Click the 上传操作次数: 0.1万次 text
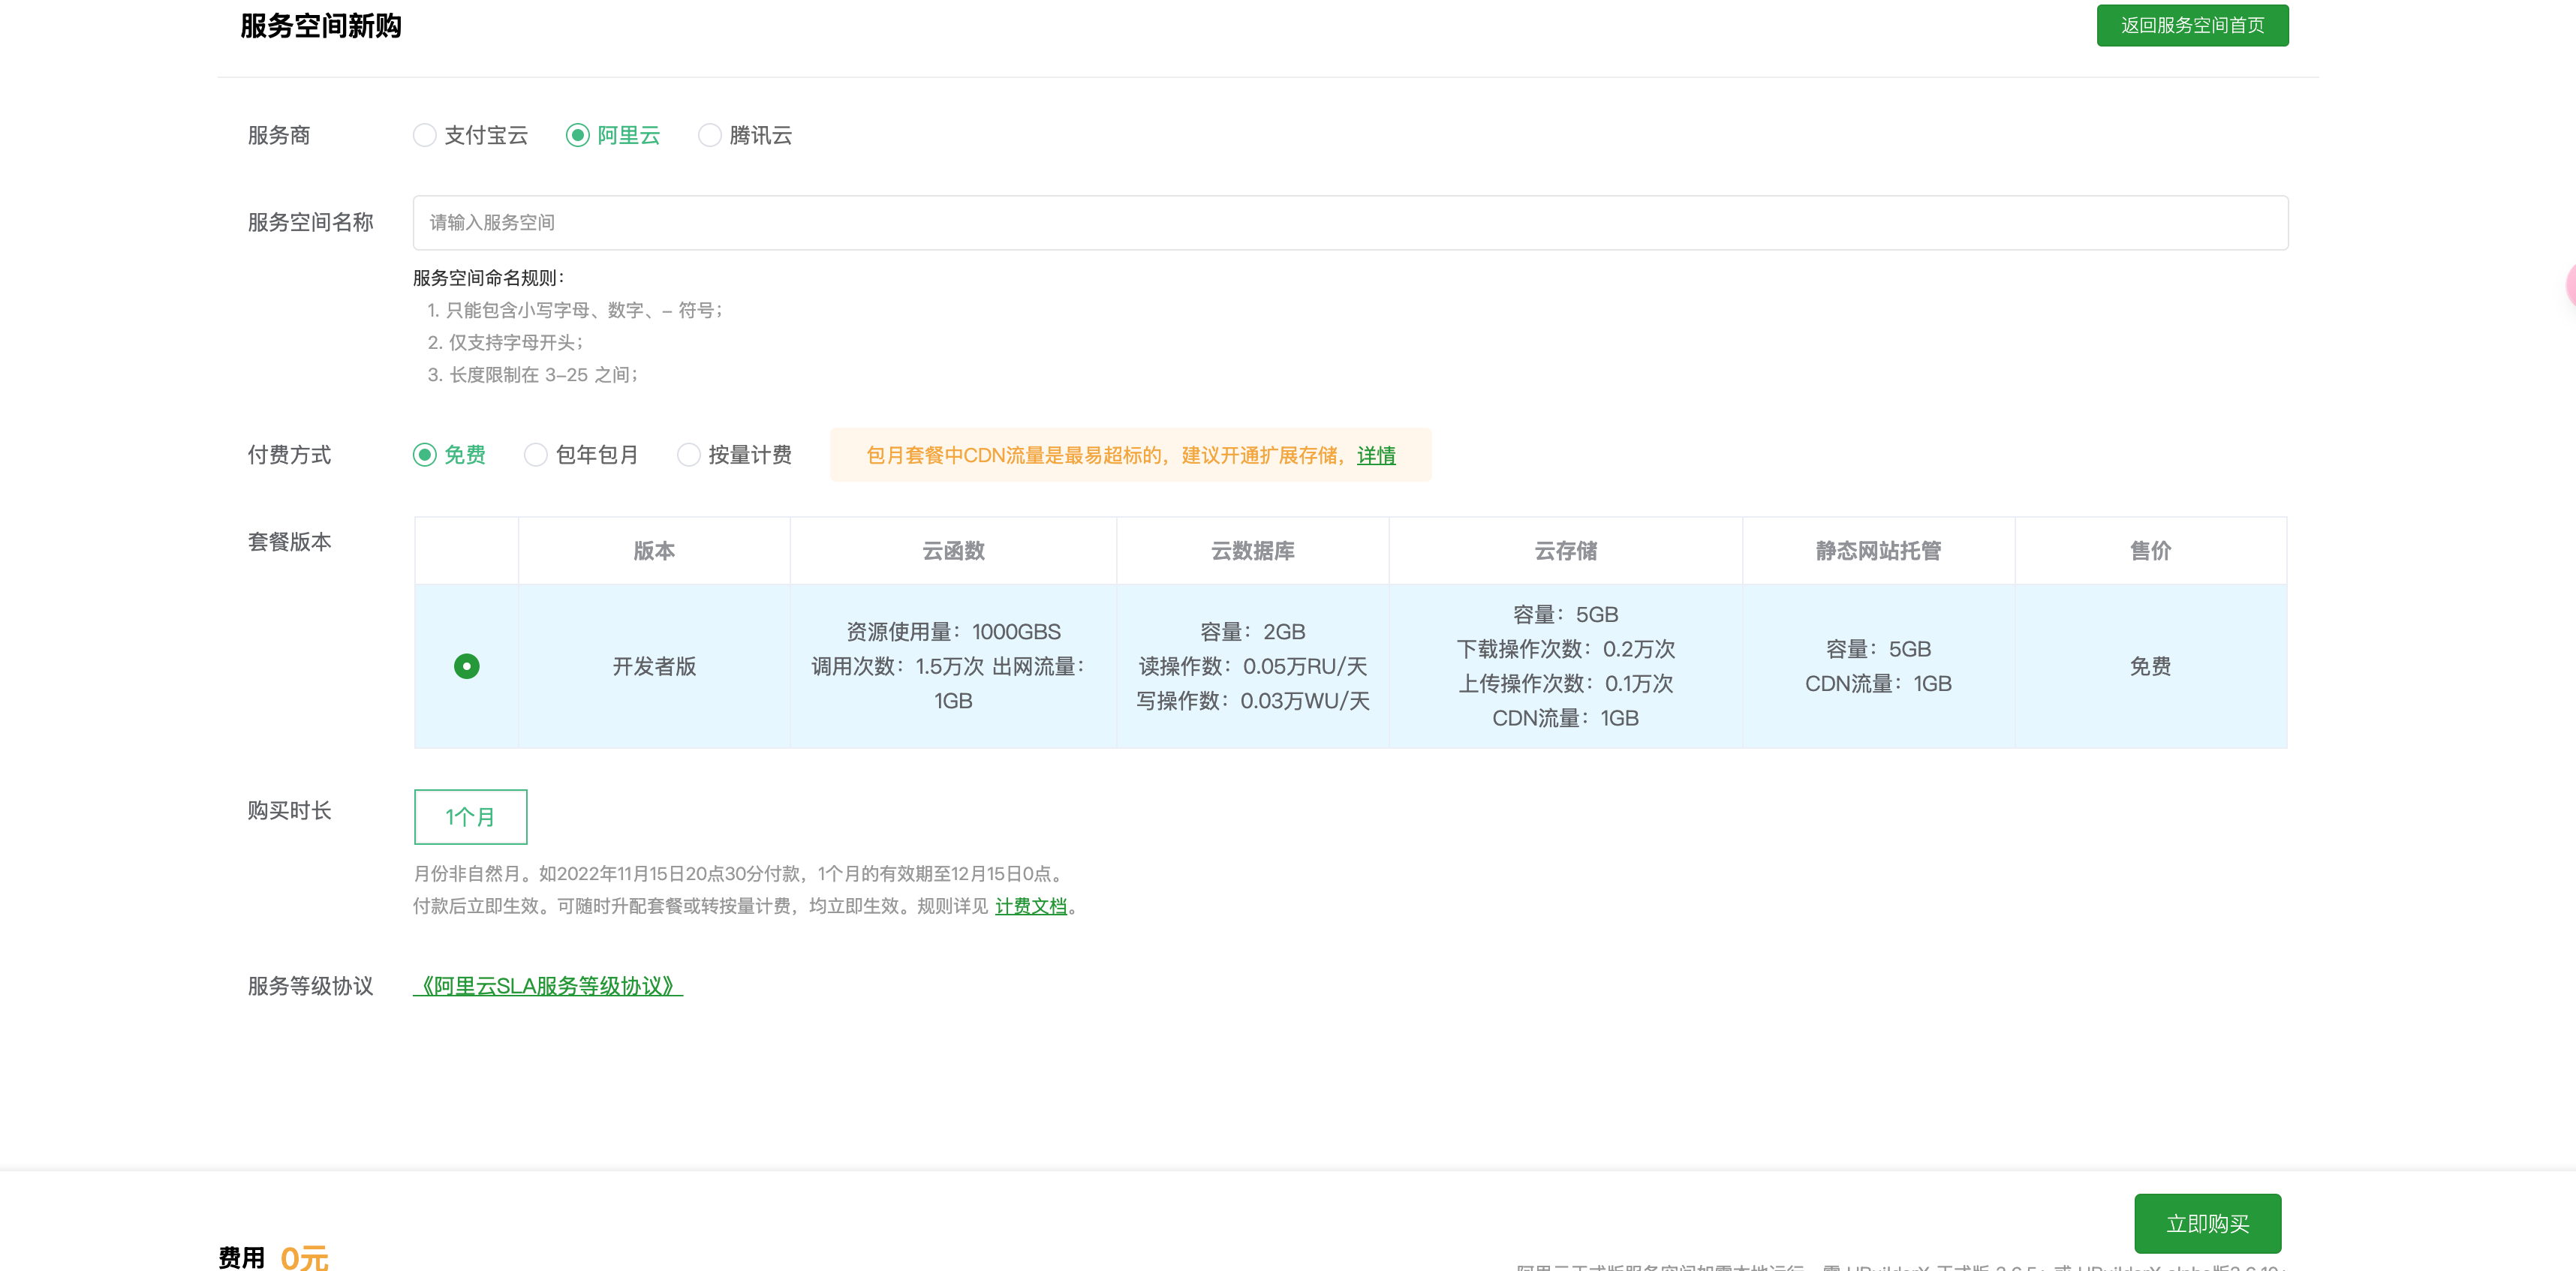 (1565, 683)
